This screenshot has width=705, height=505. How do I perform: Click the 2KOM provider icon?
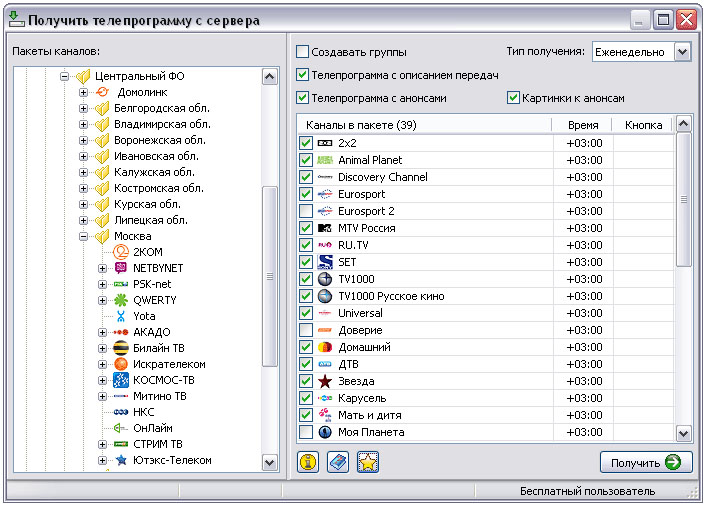click(121, 252)
